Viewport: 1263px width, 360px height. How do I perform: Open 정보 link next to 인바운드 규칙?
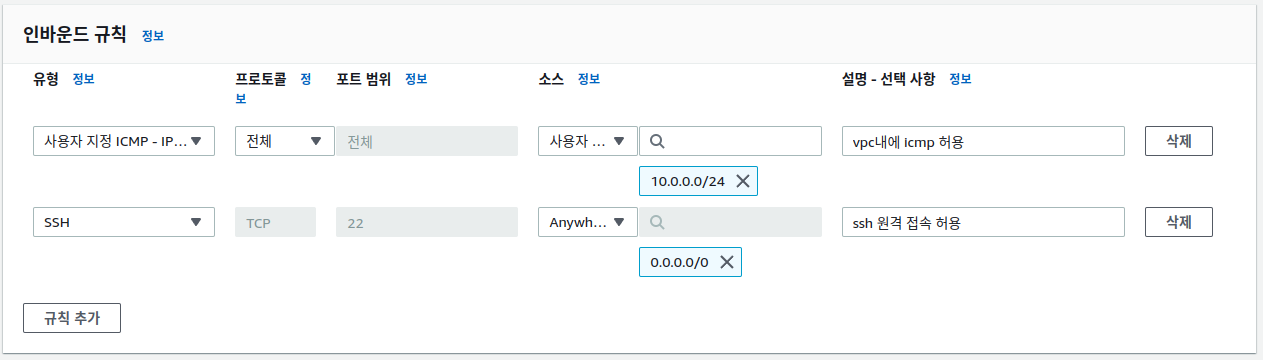[153, 35]
